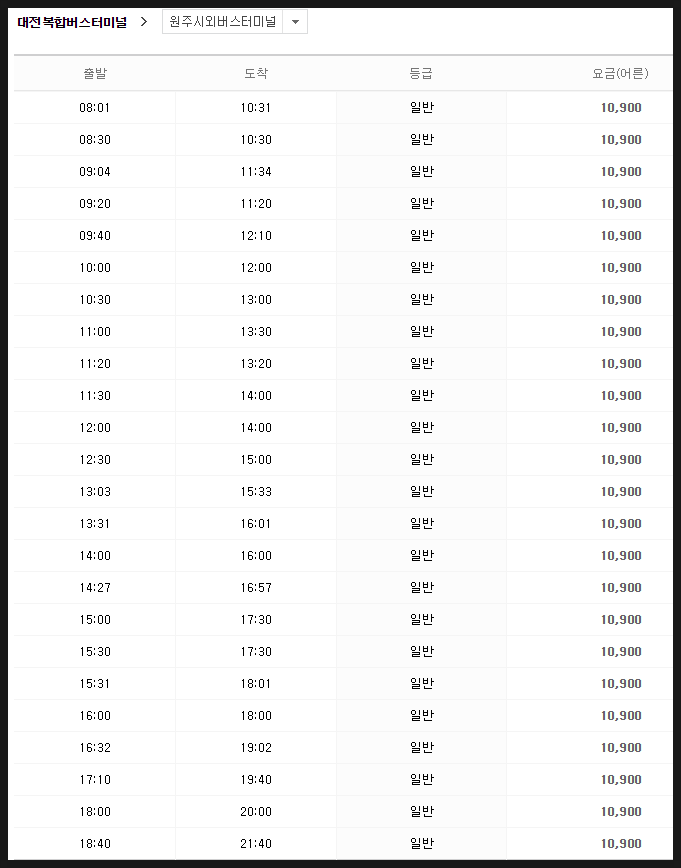Viewport: 681px width, 868px height.
Task: Click the 21:40 arrival time
Action: click(x=256, y=844)
